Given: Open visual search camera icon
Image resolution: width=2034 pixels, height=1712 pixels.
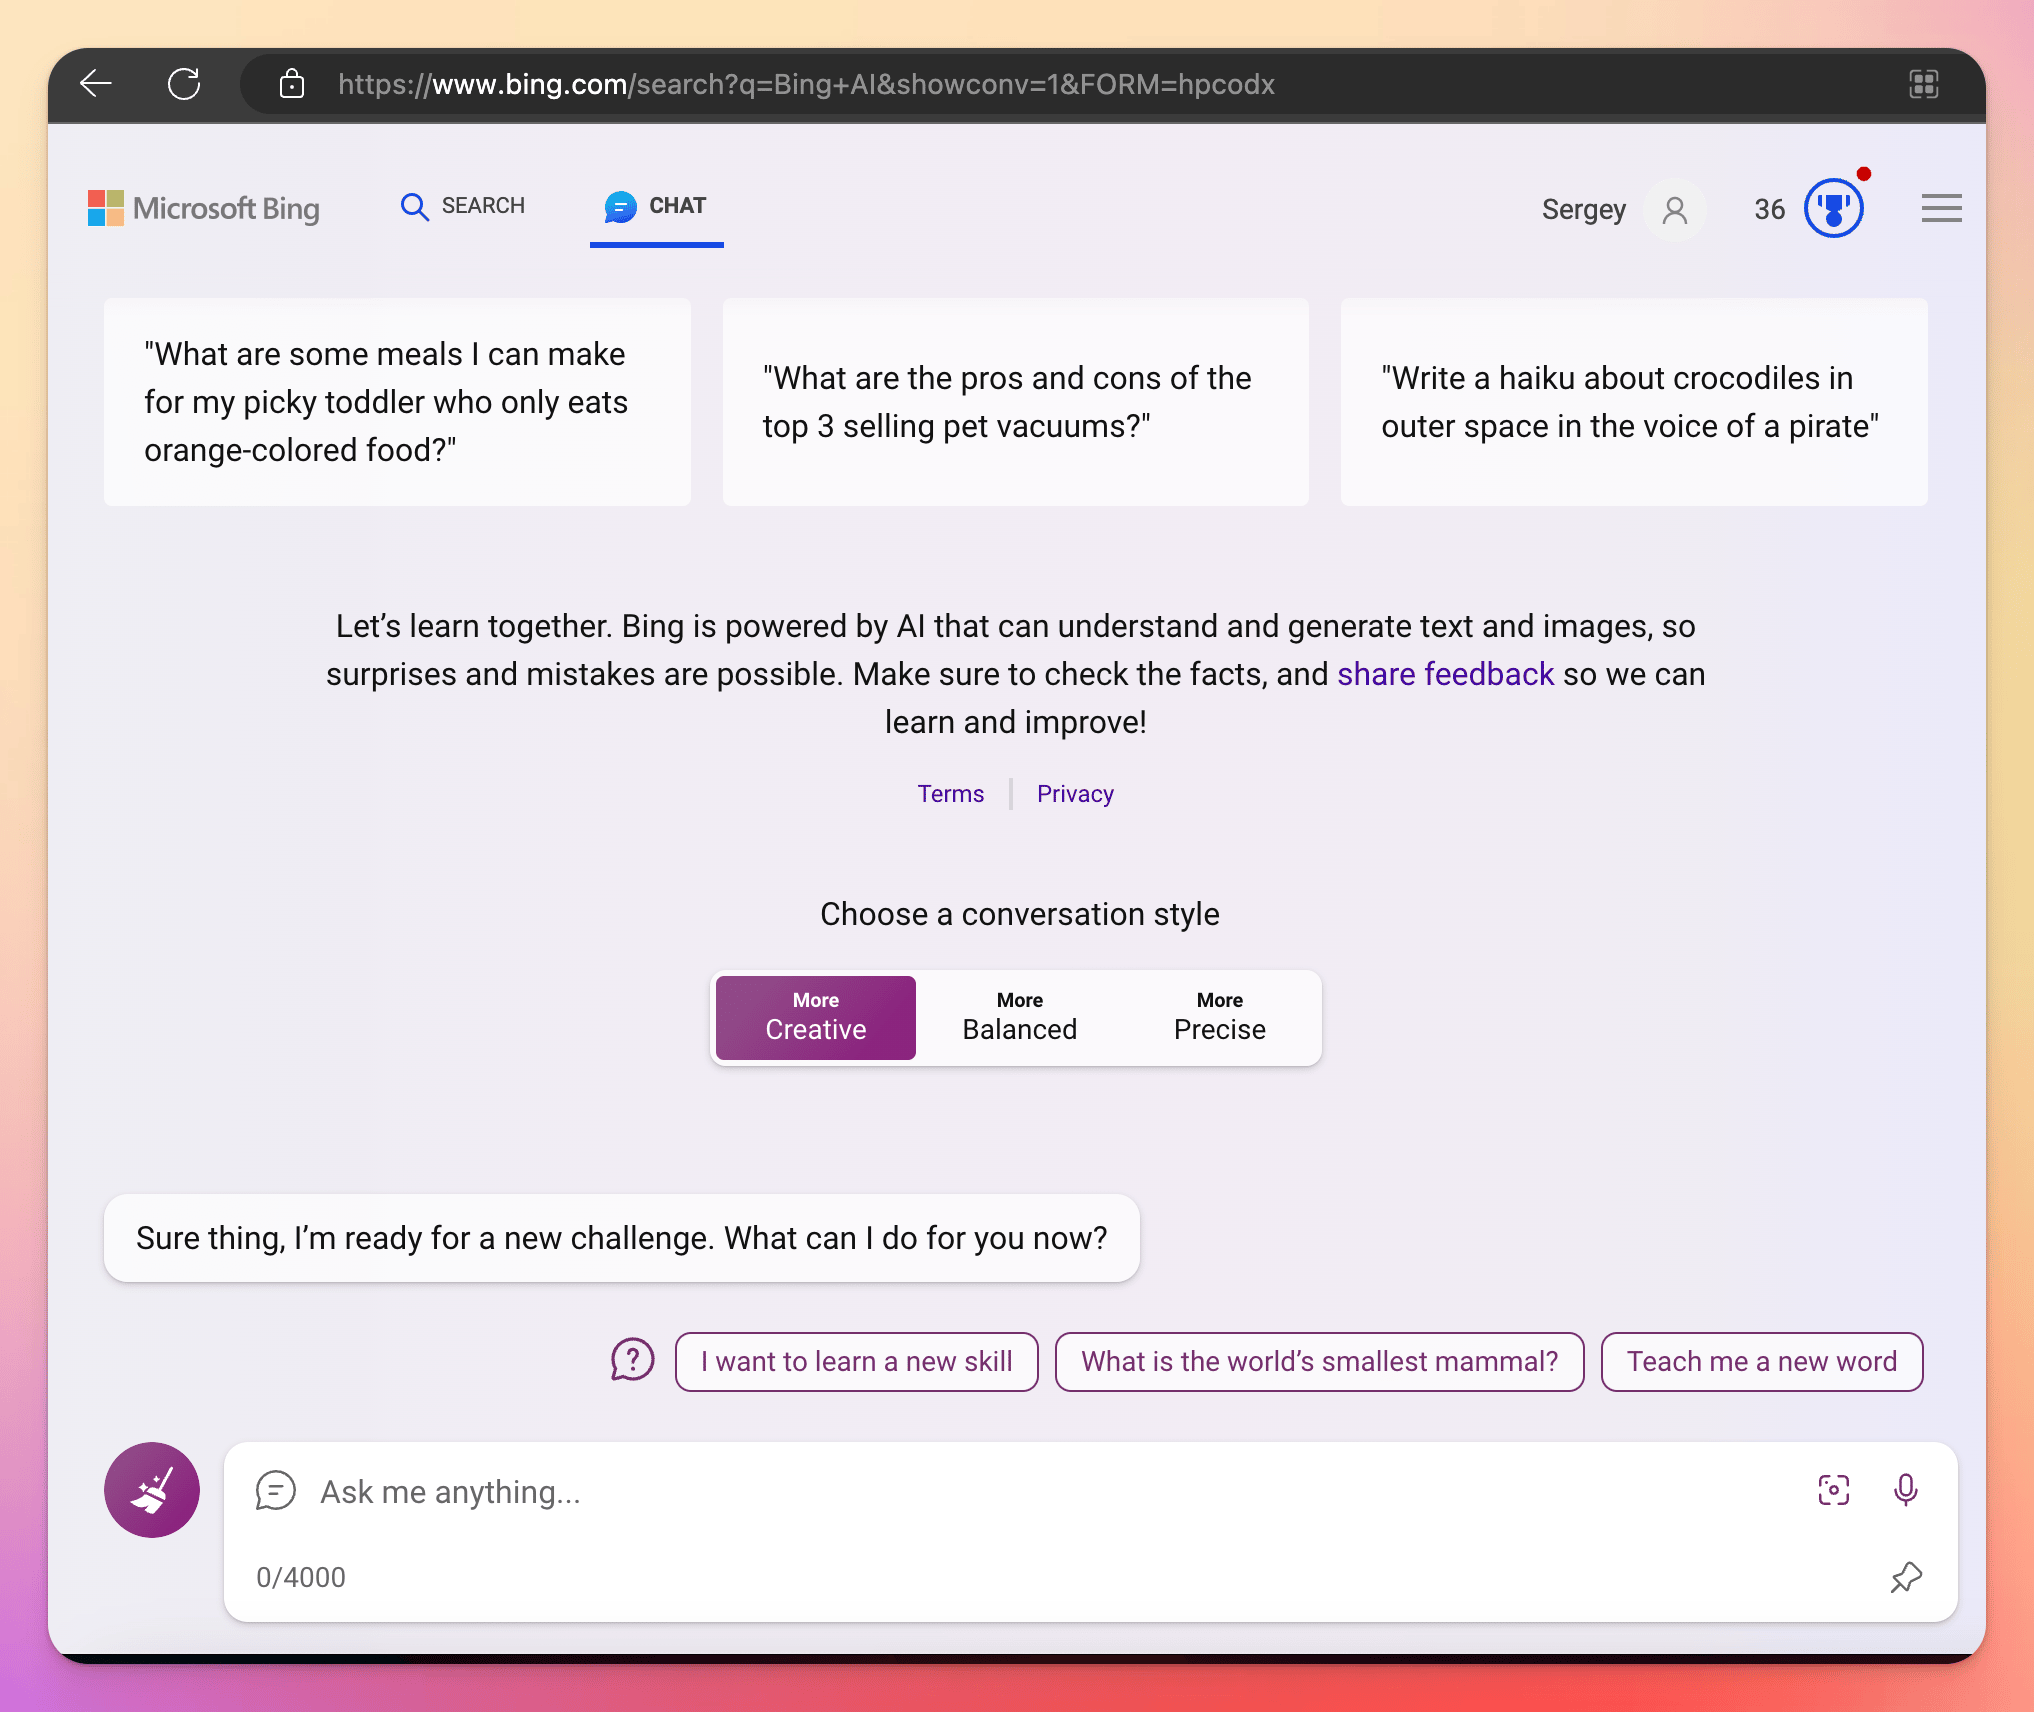Looking at the screenshot, I should pyautogui.click(x=1834, y=1490).
